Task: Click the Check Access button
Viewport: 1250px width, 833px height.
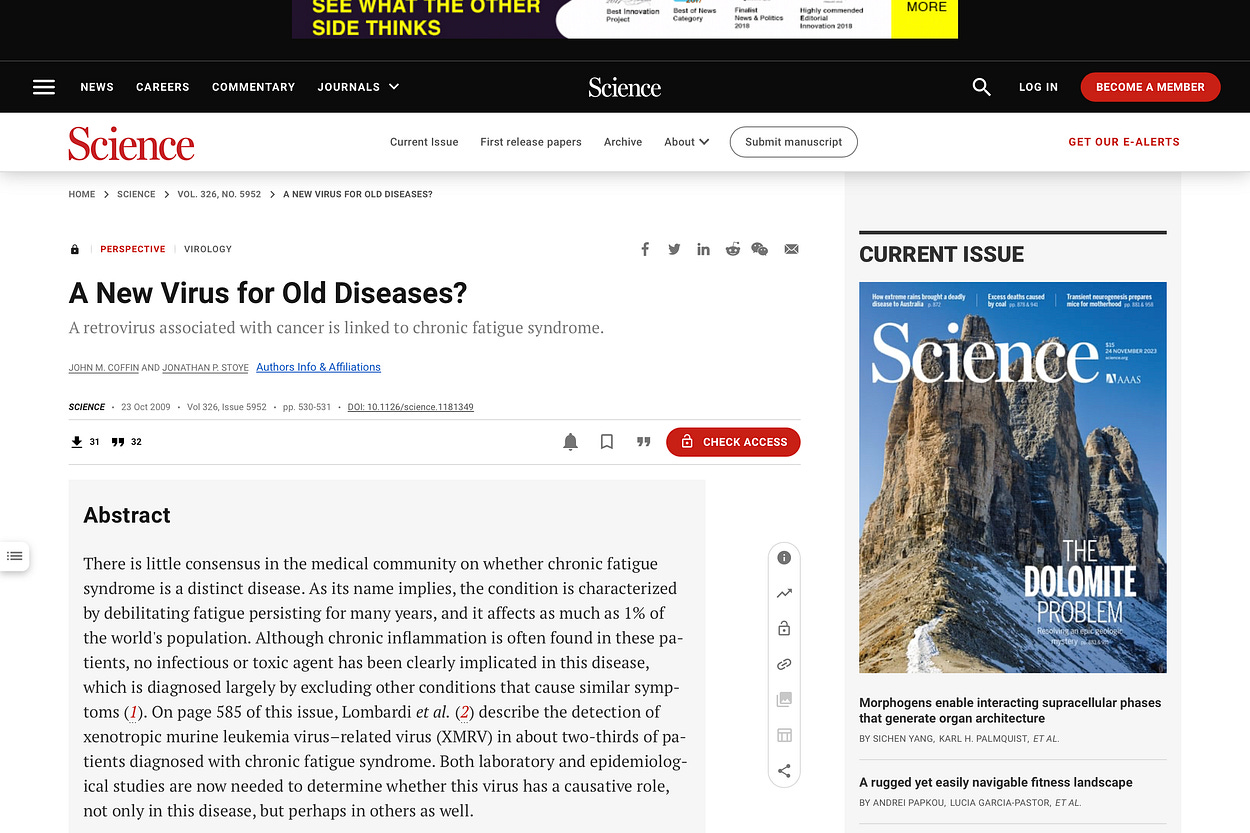Action: click(x=734, y=442)
